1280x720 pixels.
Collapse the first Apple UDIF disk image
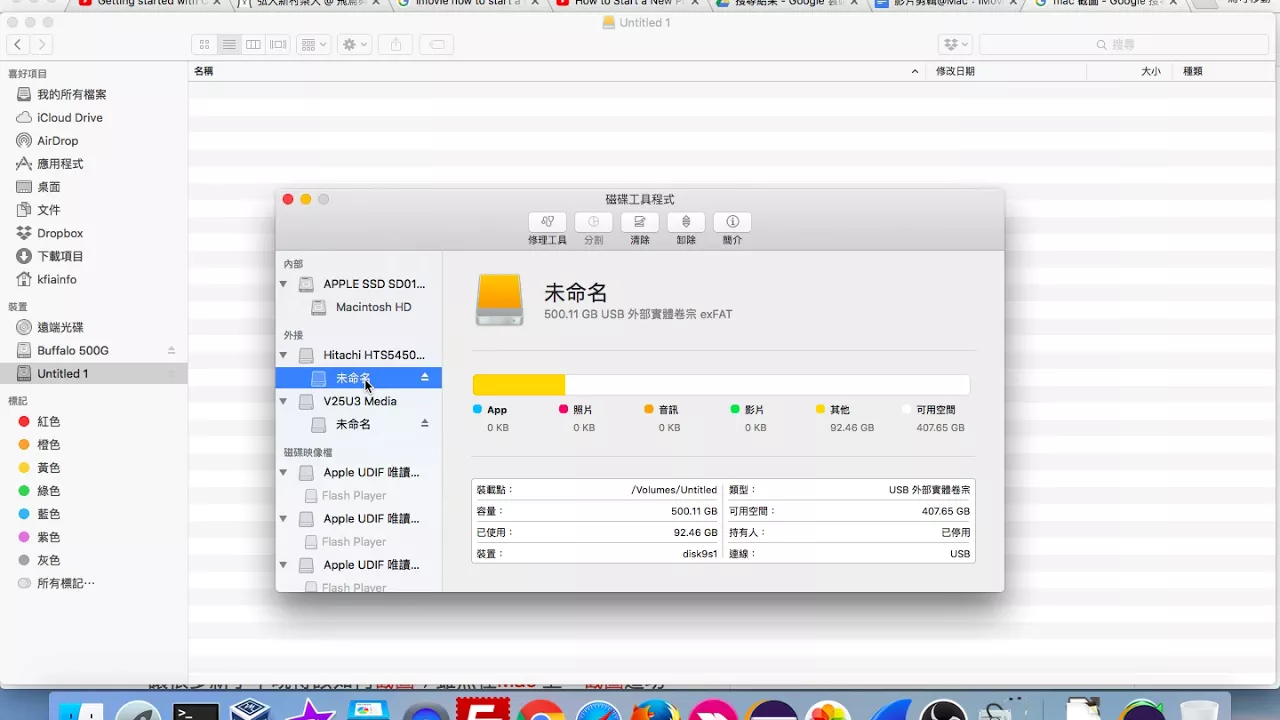283,472
